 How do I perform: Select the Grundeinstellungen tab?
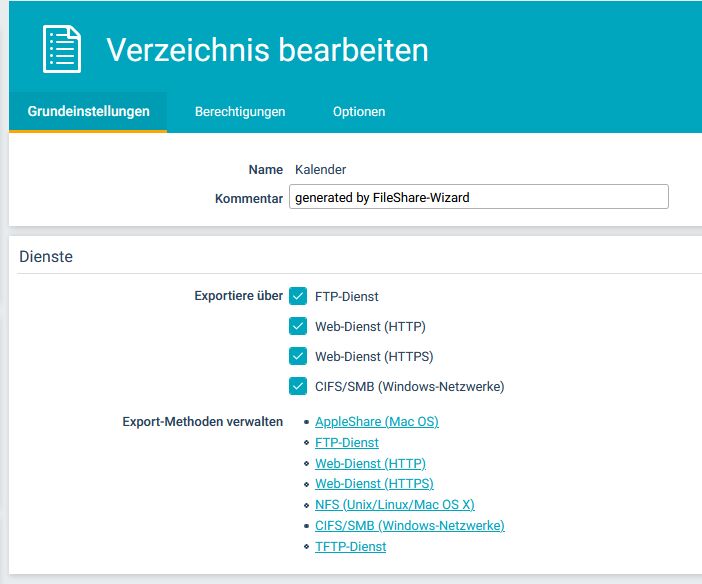tap(88, 112)
